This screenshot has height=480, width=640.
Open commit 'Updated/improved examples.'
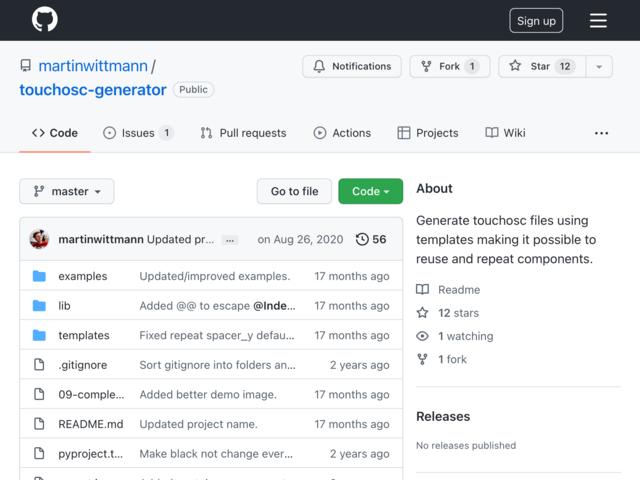click(215, 276)
